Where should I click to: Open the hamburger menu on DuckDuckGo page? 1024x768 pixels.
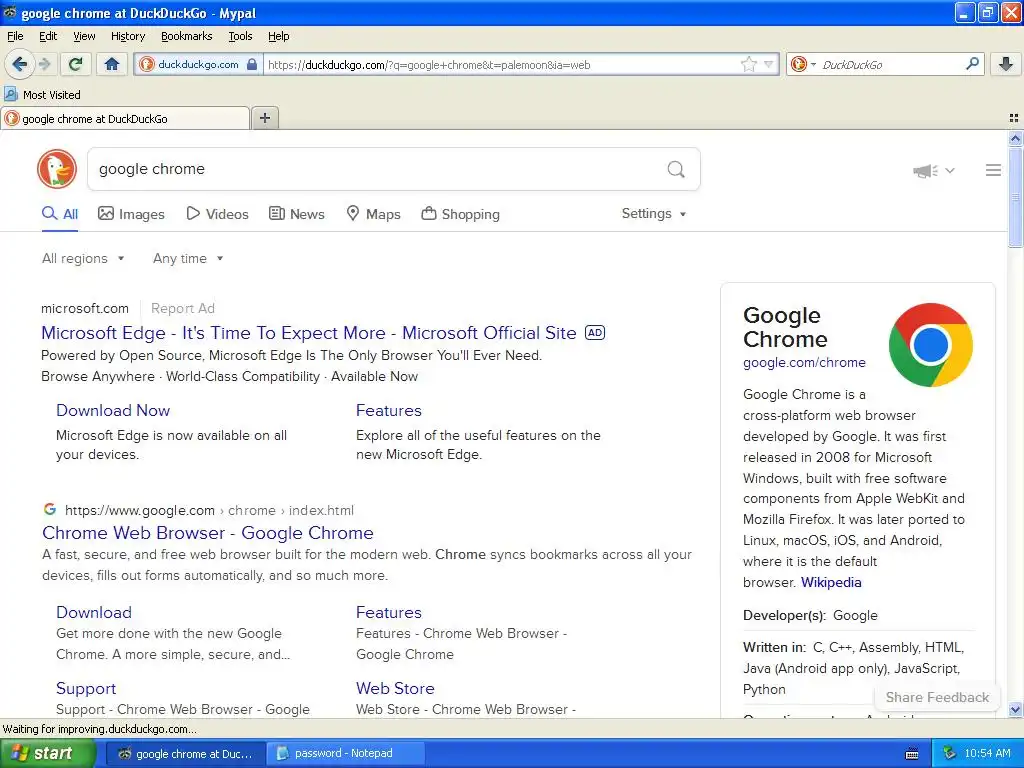[x=993, y=170]
